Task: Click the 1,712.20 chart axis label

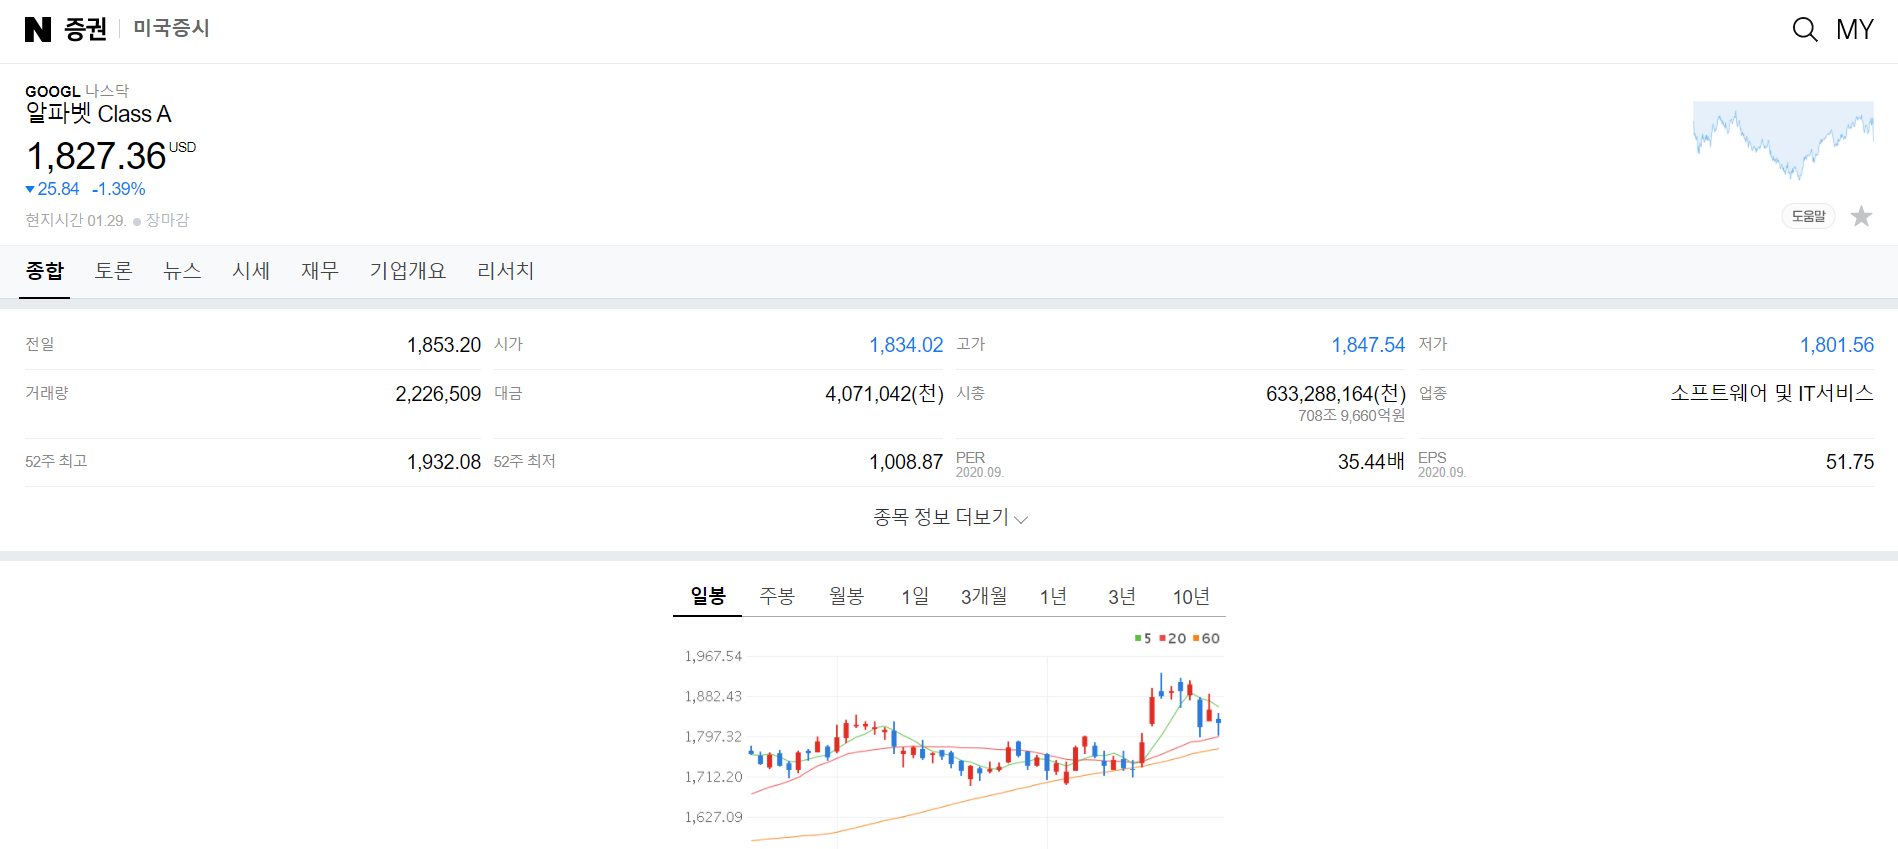Action: (x=713, y=776)
